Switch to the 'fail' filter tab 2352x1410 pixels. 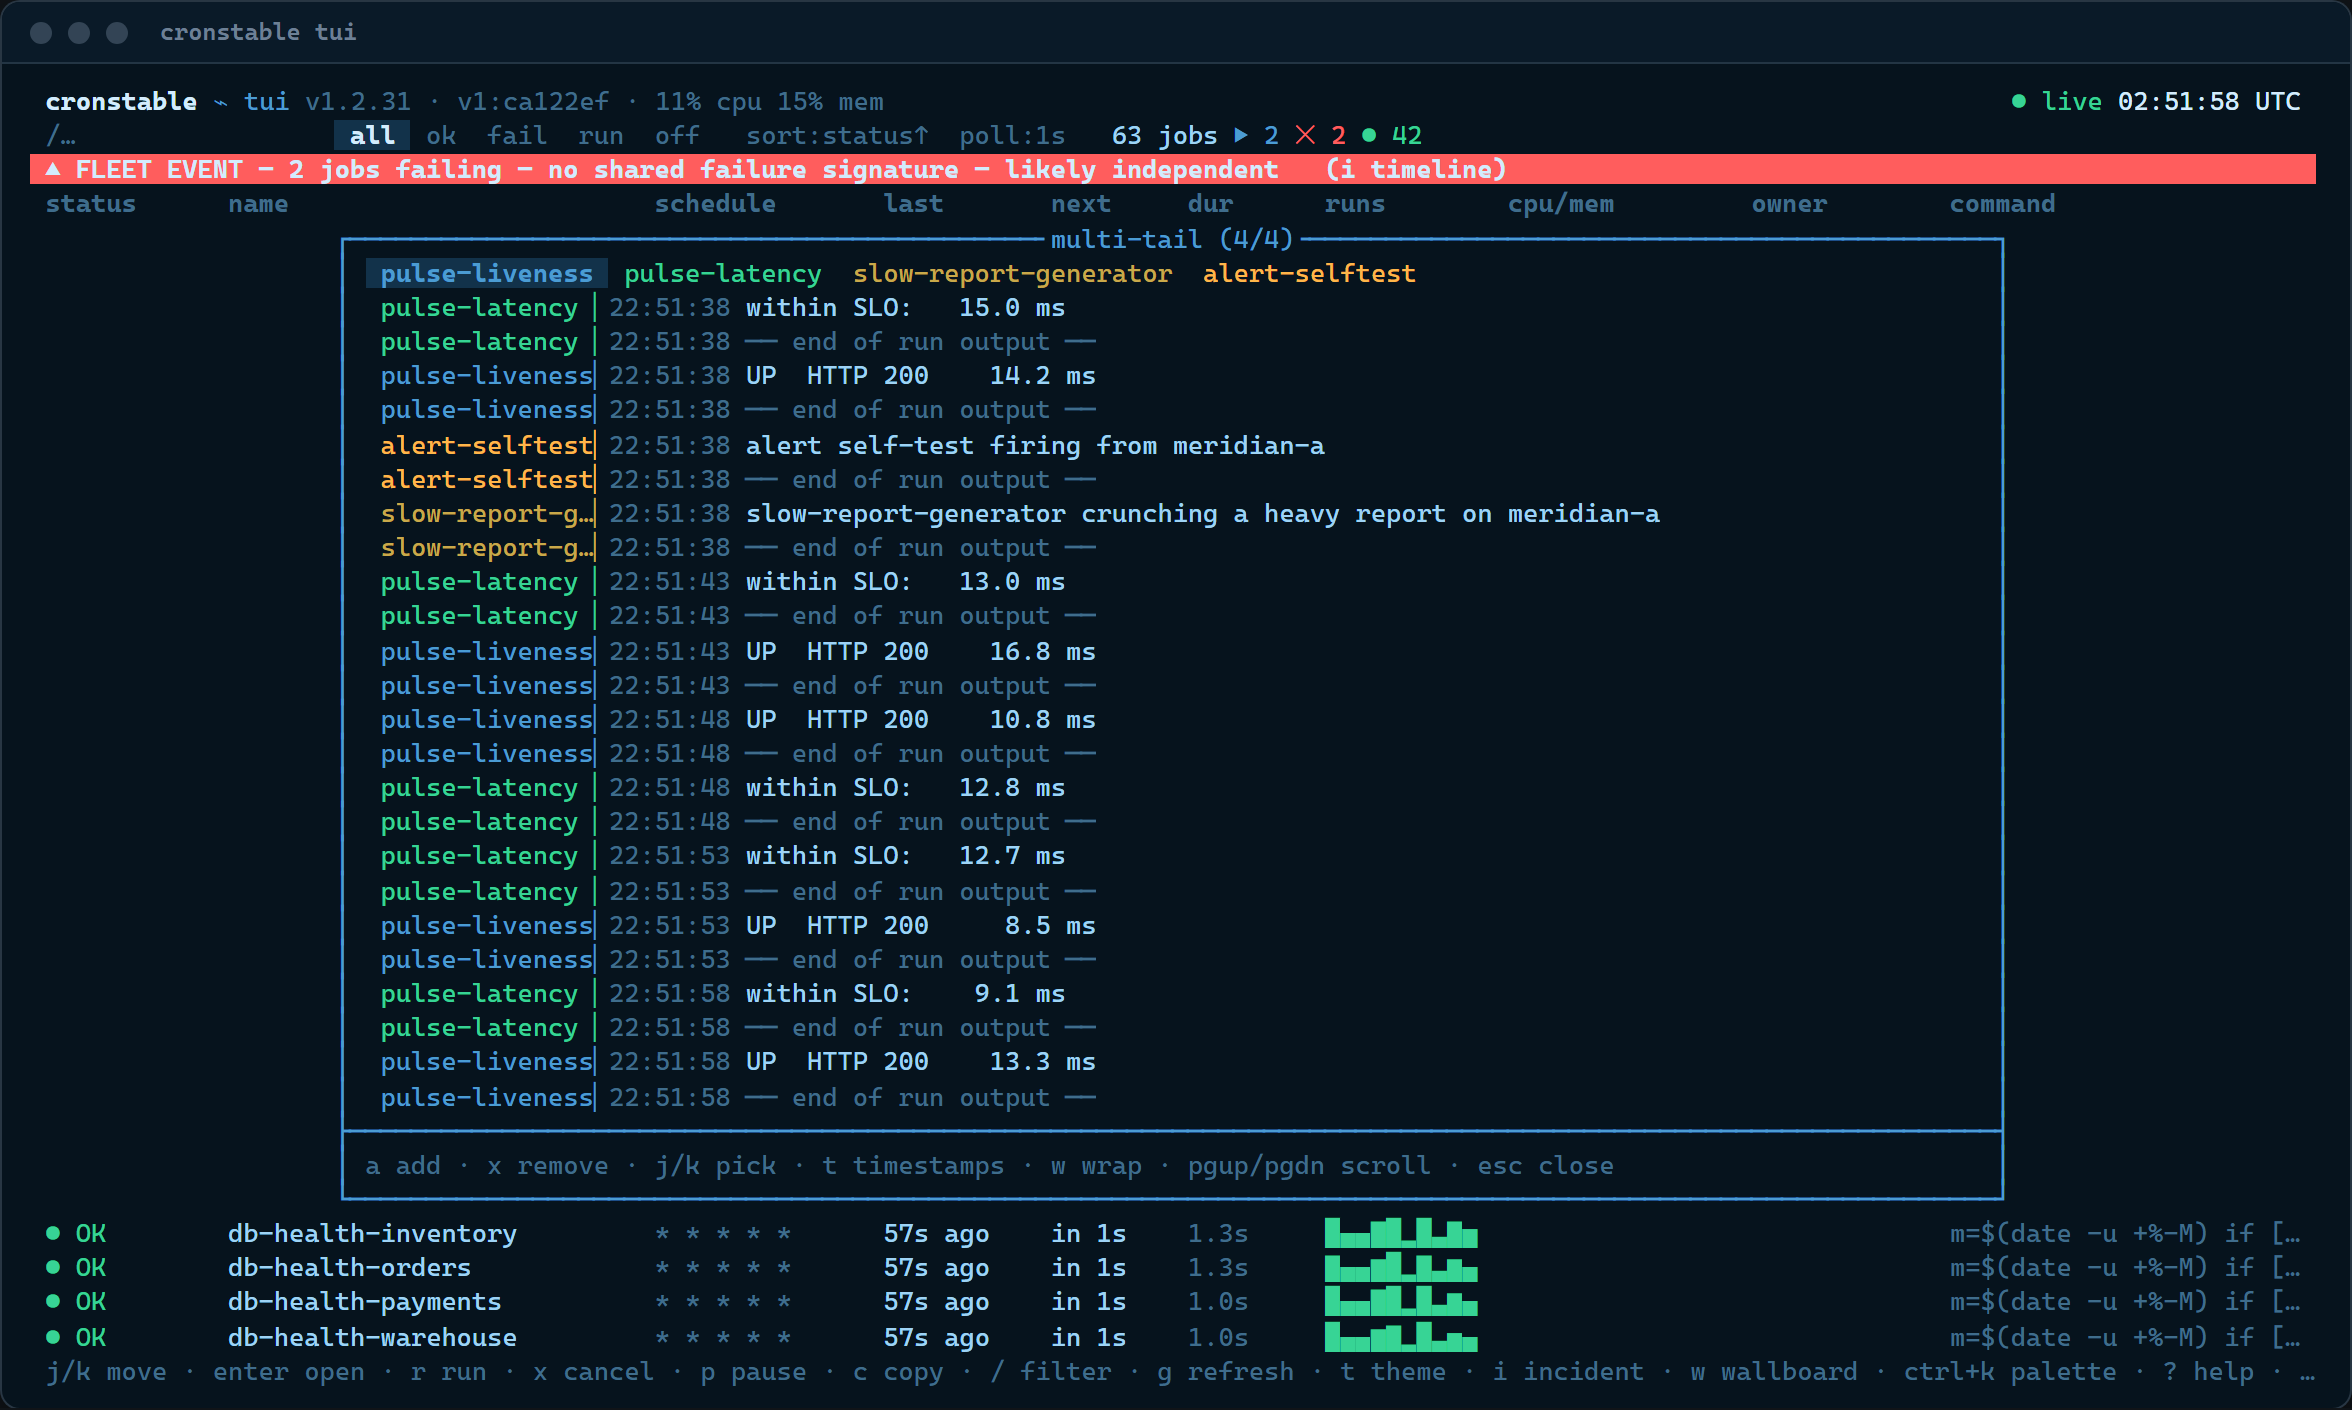click(517, 135)
